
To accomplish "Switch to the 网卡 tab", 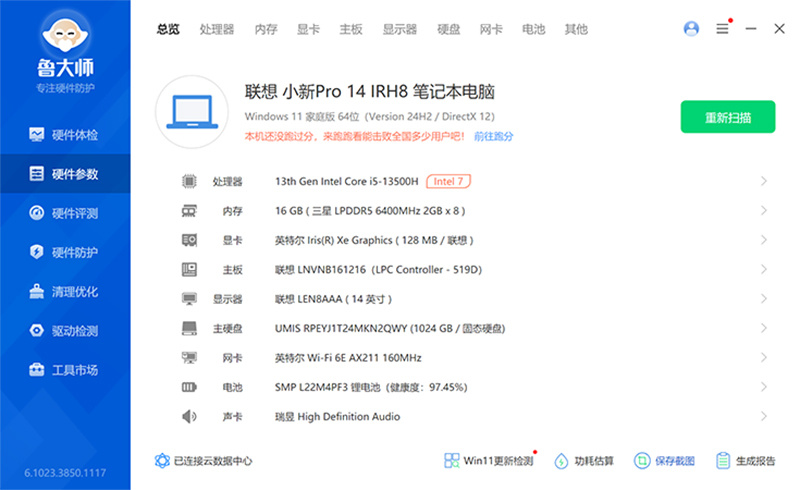I will (x=491, y=29).
